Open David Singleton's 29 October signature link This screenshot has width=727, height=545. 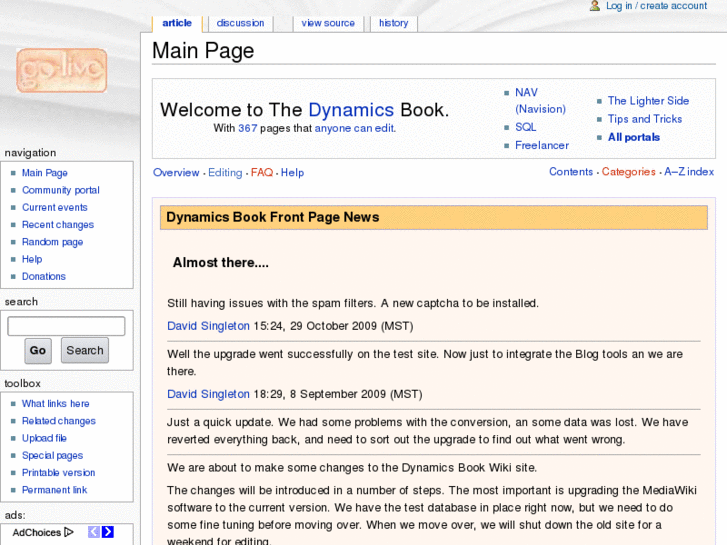tap(208, 326)
